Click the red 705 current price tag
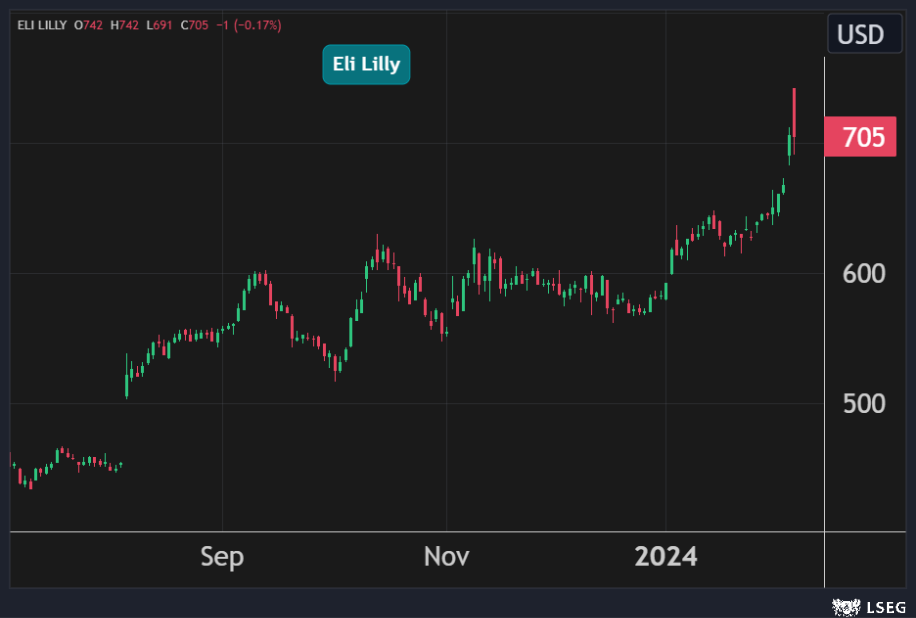This screenshot has height=618, width=916. click(x=862, y=138)
